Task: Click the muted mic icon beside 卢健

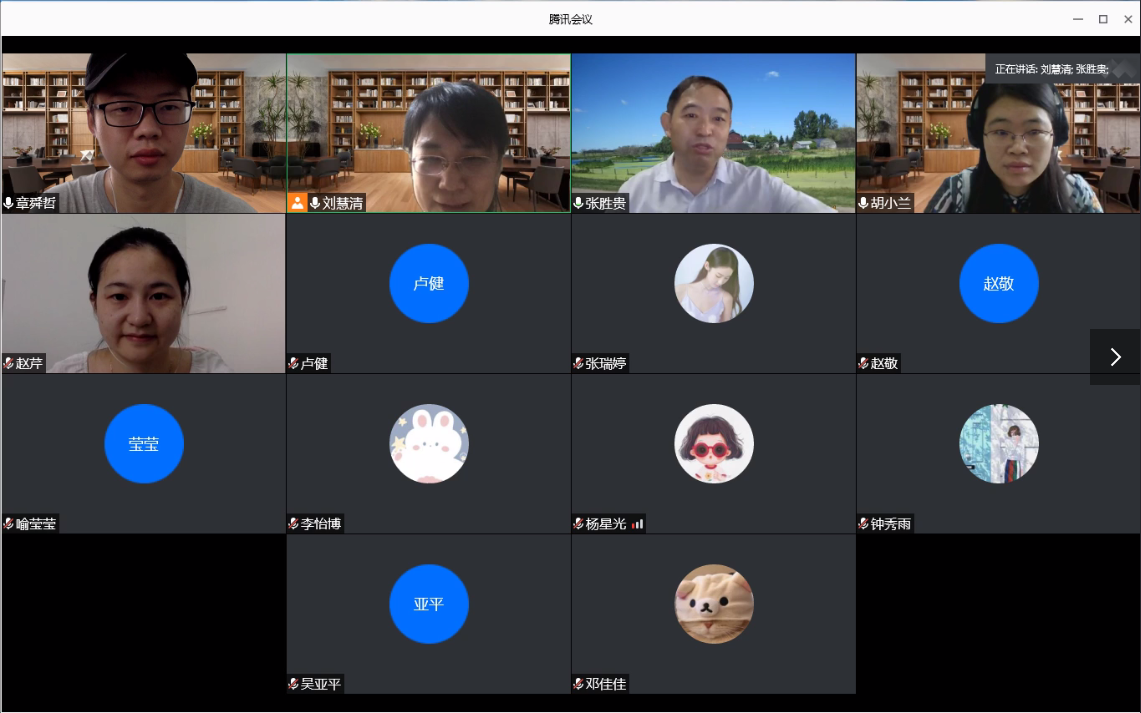Action: tap(294, 363)
